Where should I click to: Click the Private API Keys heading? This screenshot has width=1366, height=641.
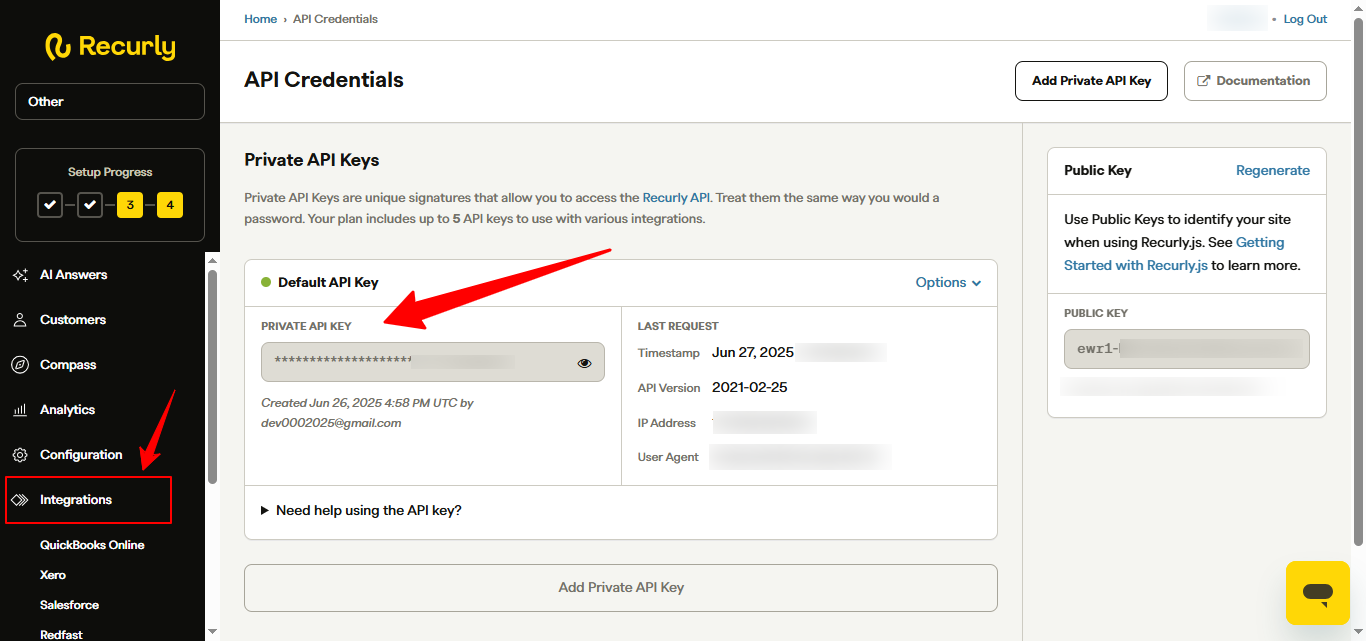tap(312, 160)
